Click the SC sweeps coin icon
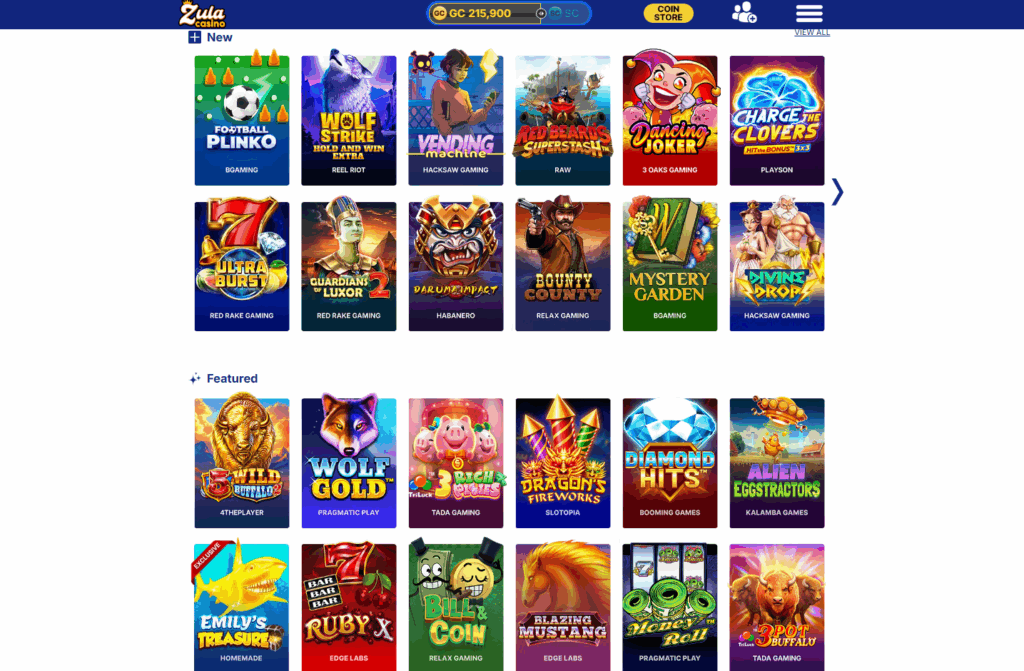The width and height of the screenshot is (1024, 671). coord(555,13)
